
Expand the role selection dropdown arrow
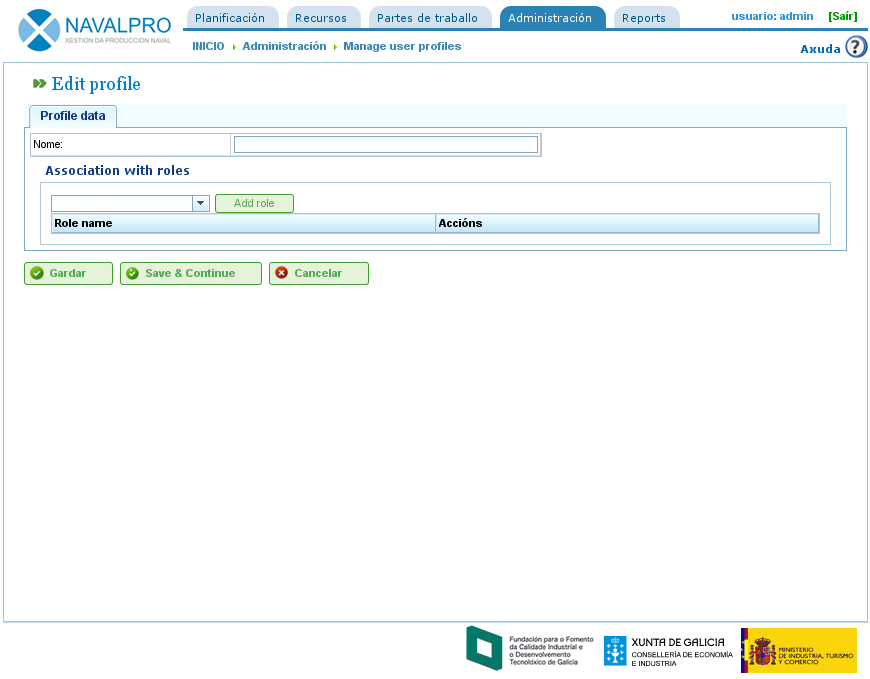point(201,204)
